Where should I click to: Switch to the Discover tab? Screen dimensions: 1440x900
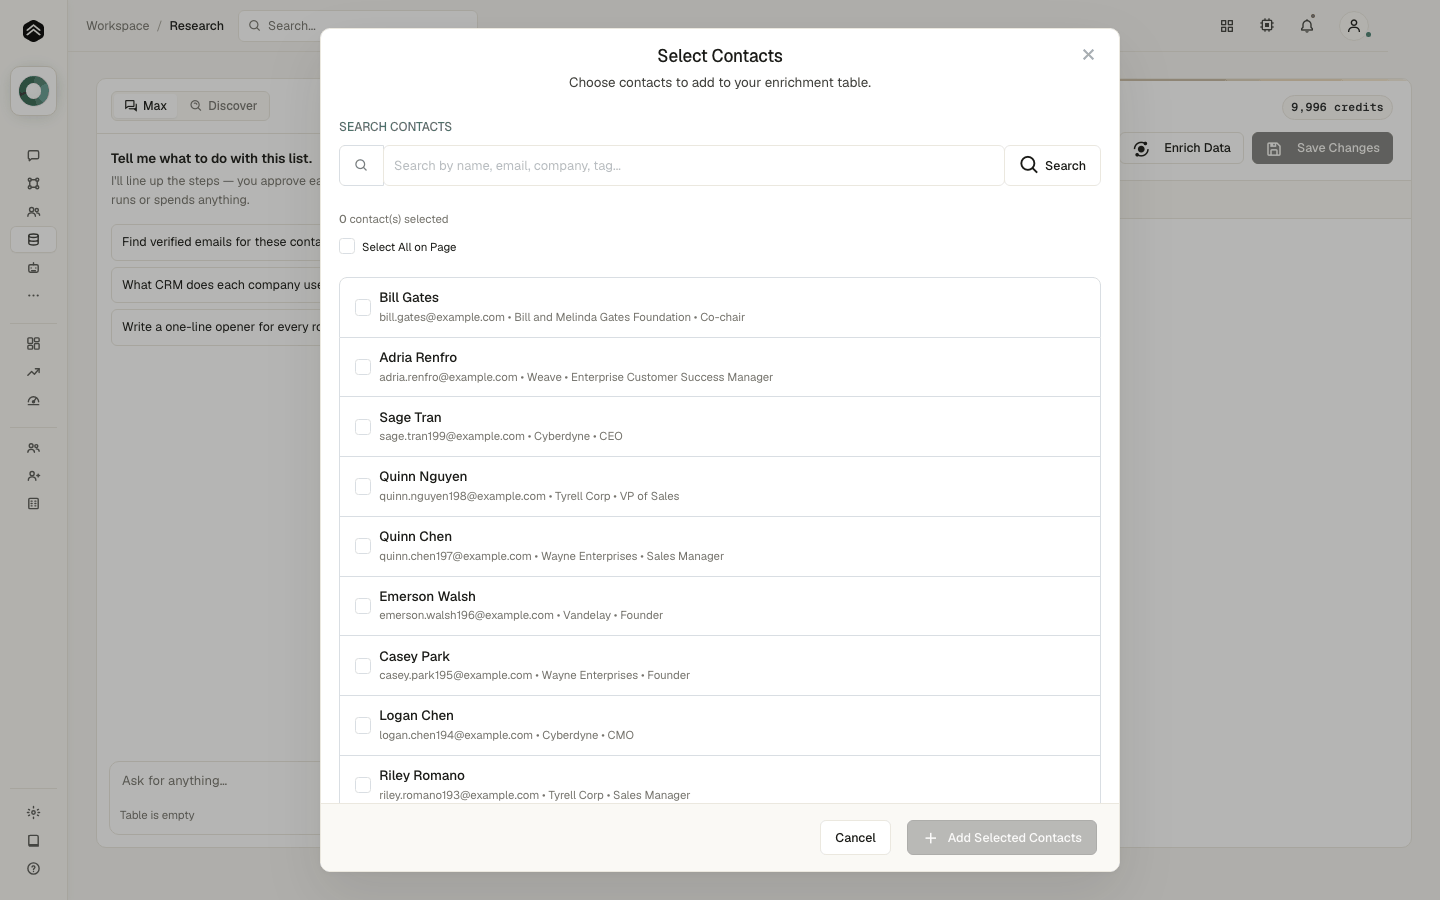(224, 106)
